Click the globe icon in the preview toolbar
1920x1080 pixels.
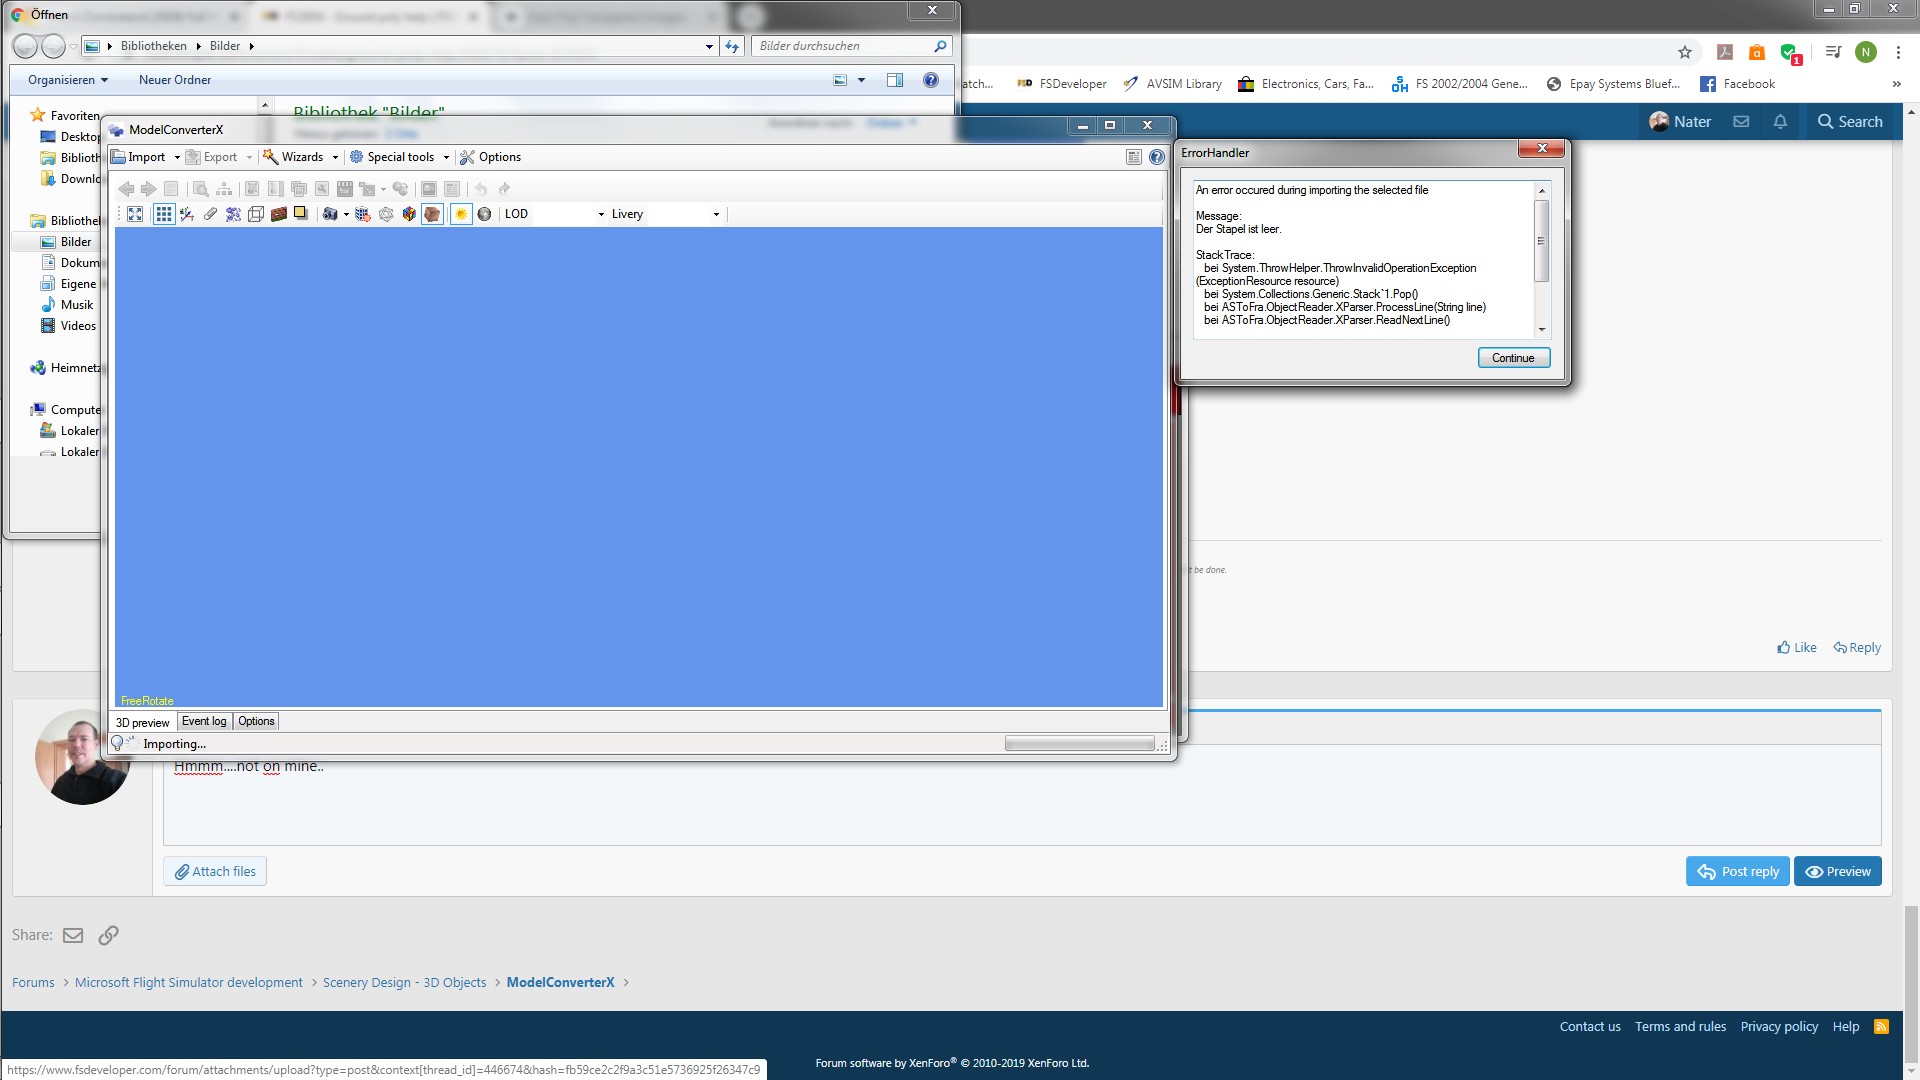pyautogui.click(x=485, y=214)
